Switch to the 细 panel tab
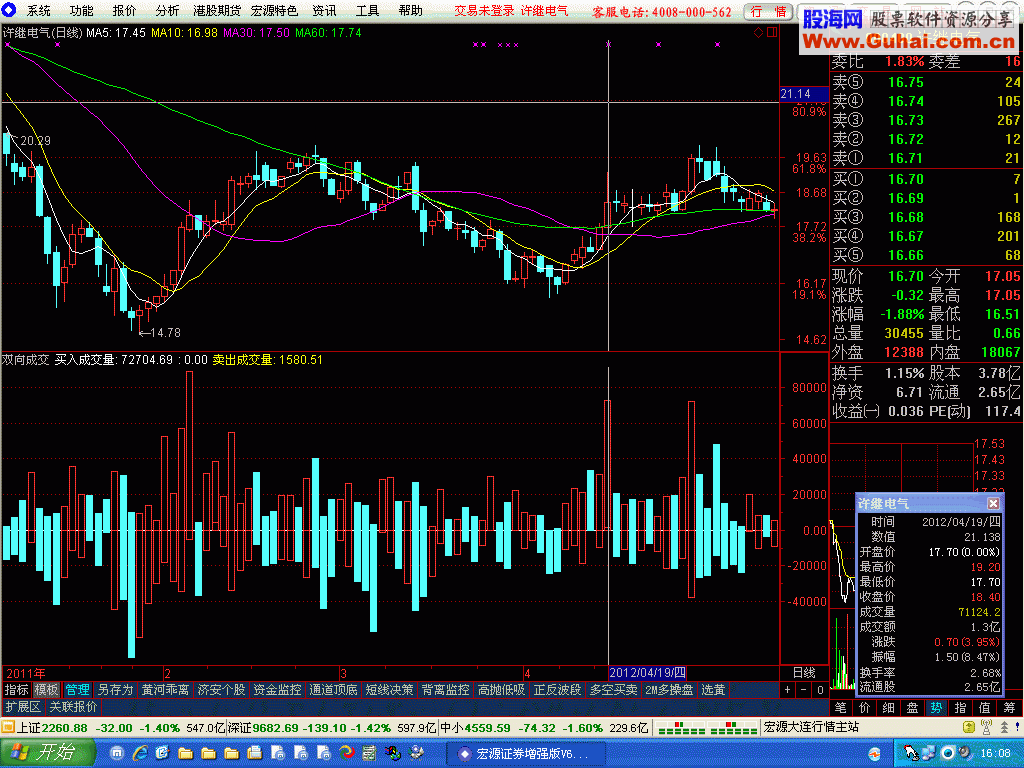This screenshot has width=1024, height=768. point(889,708)
